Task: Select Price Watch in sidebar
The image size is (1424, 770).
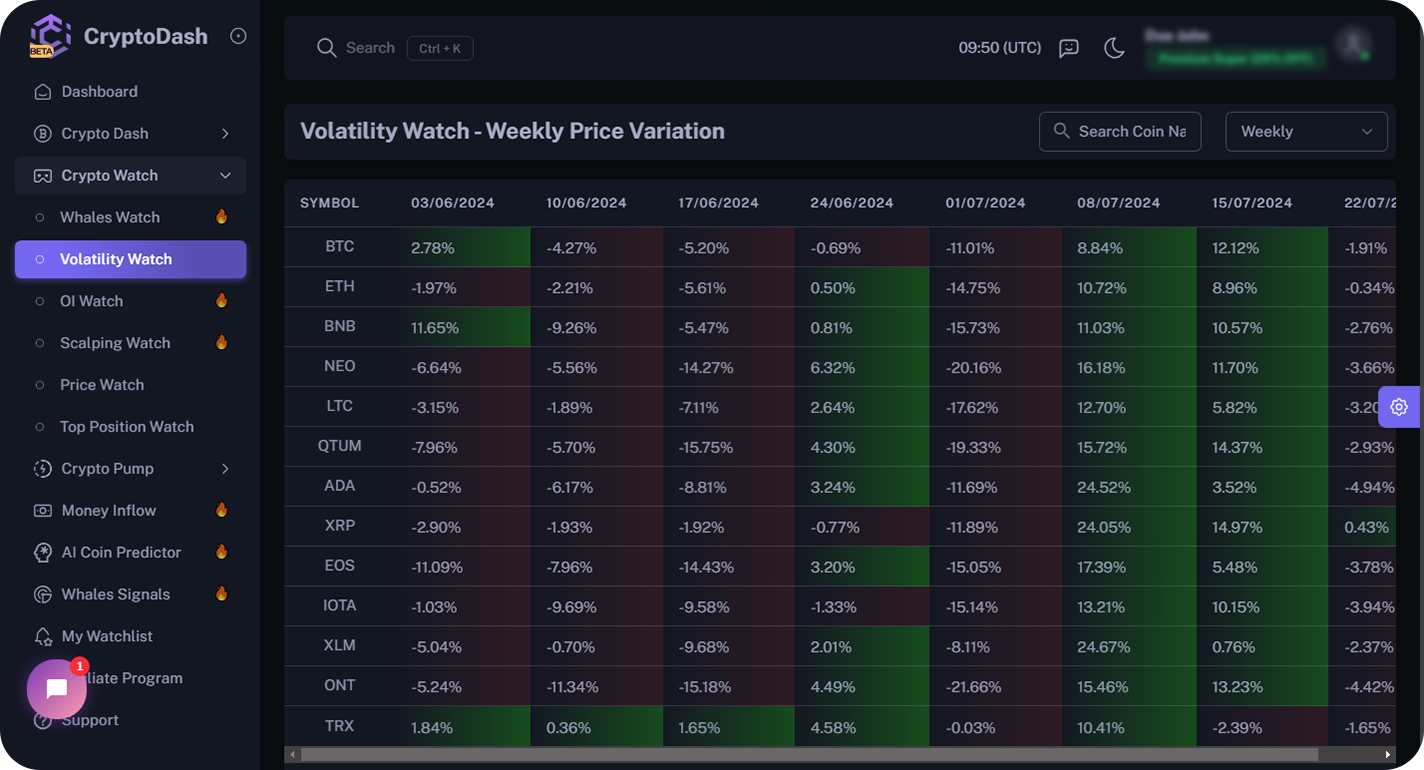Action: (x=130, y=385)
